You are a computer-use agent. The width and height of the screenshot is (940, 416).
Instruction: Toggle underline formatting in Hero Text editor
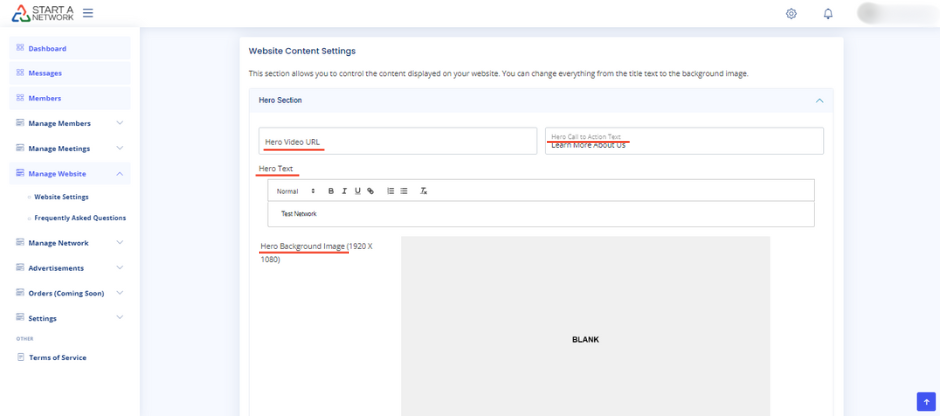(357, 190)
